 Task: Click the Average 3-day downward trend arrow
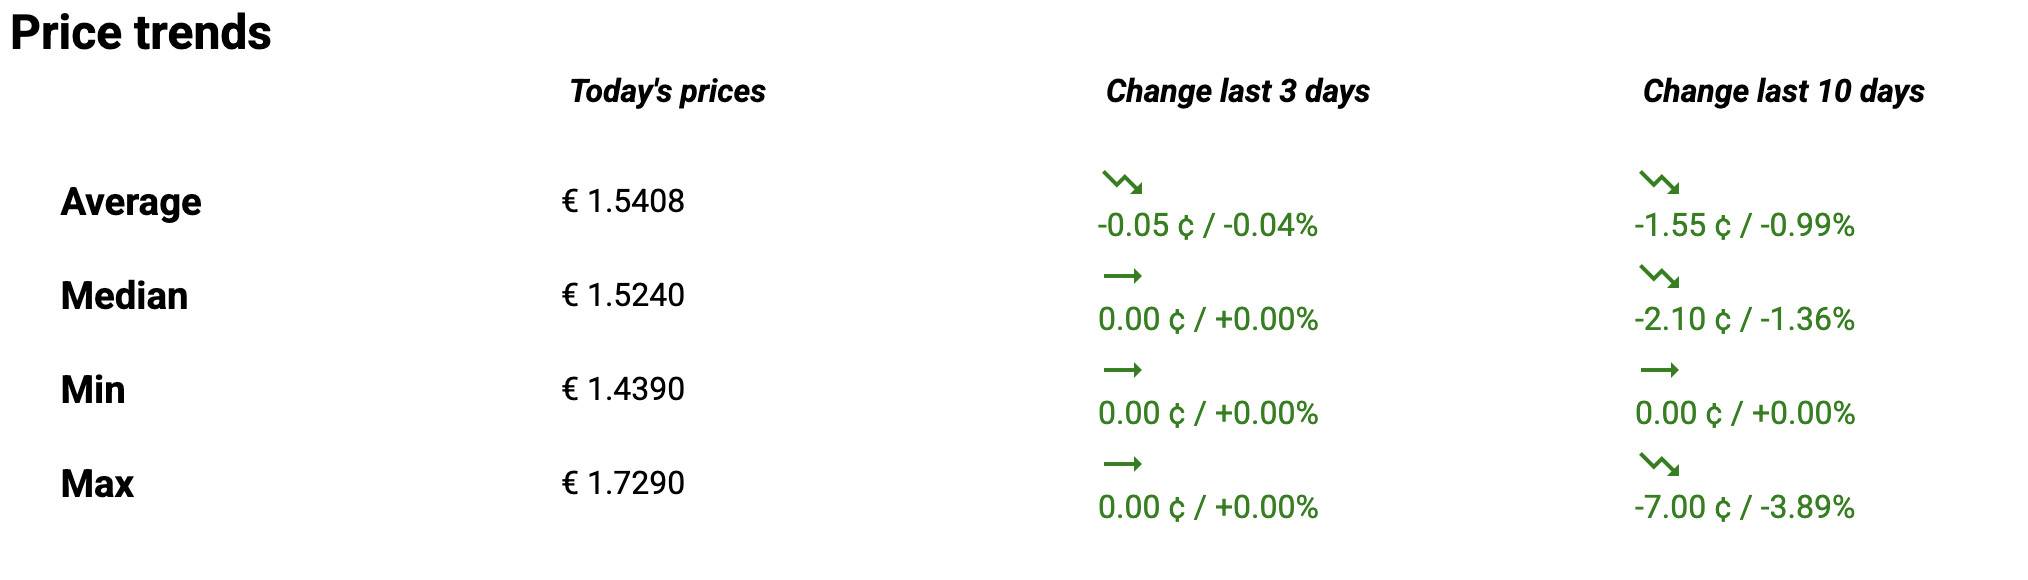[1122, 182]
